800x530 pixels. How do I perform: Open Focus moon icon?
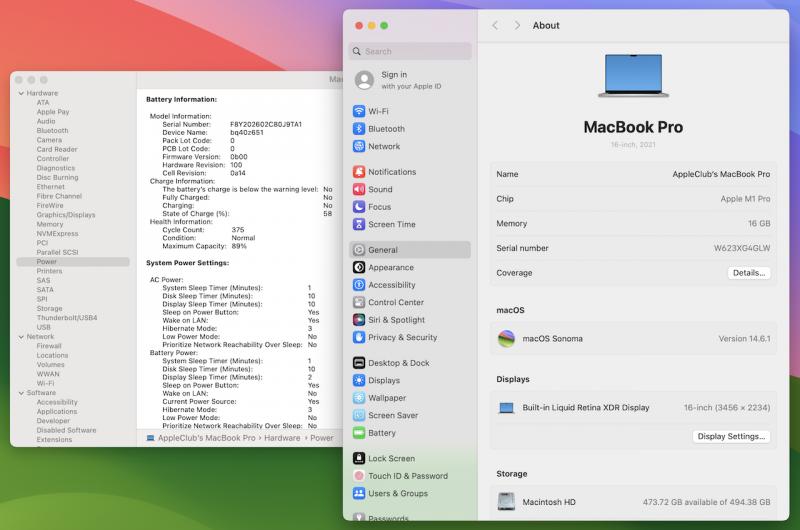click(x=359, y=207)
